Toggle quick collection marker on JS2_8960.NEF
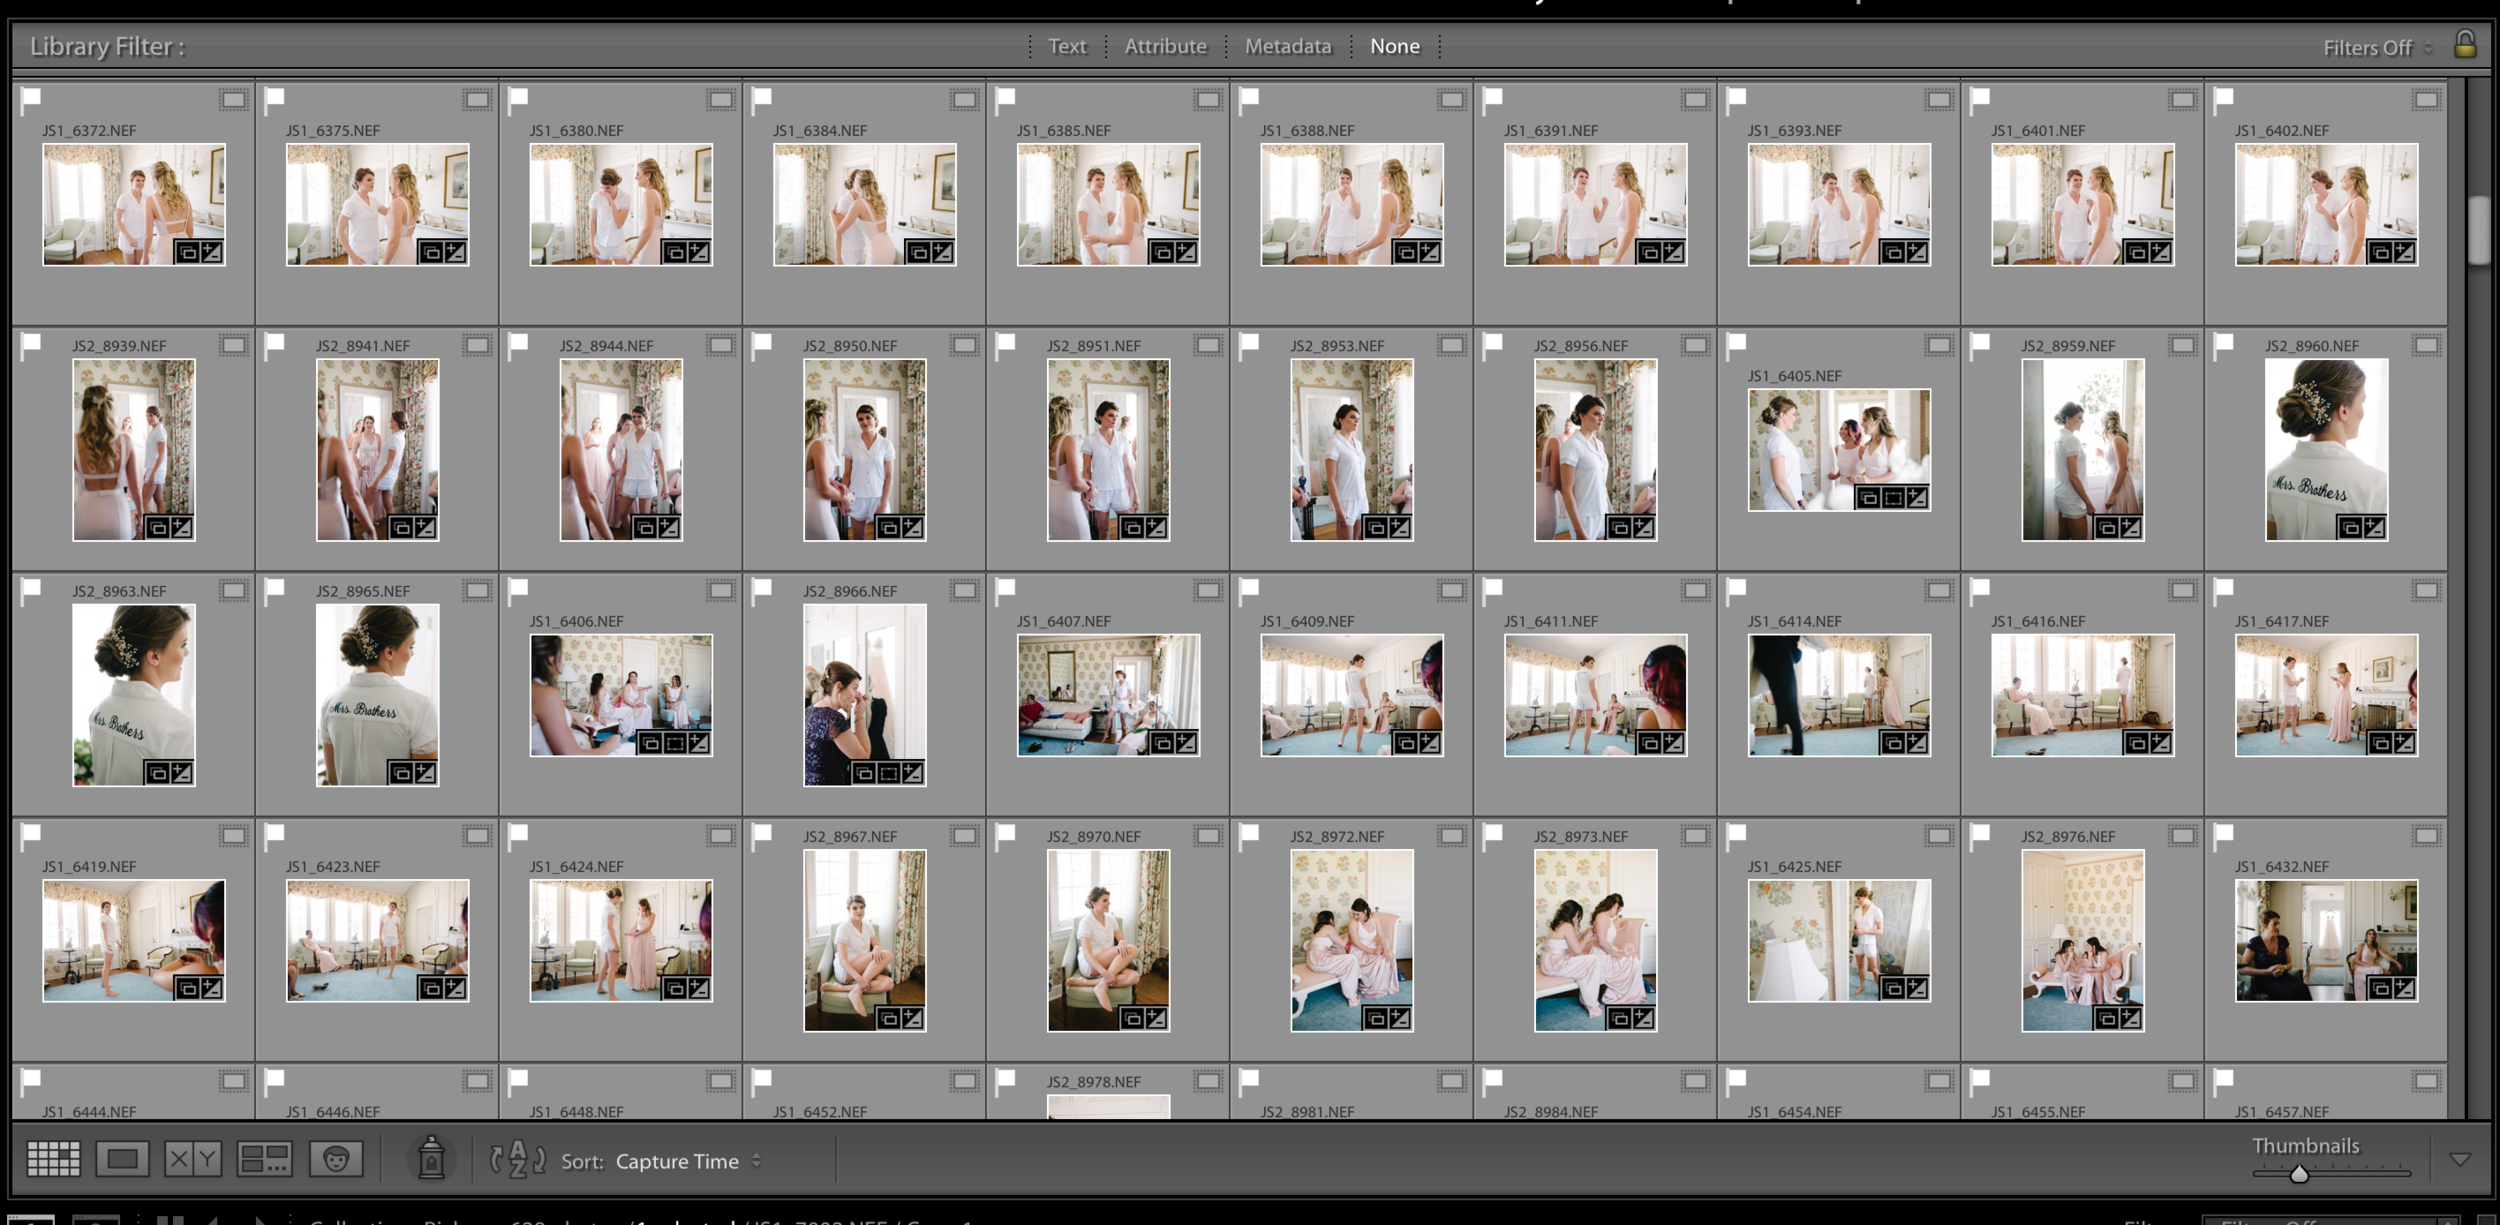This screenshot has width=2500, height=1225. tap(2426, 345)
